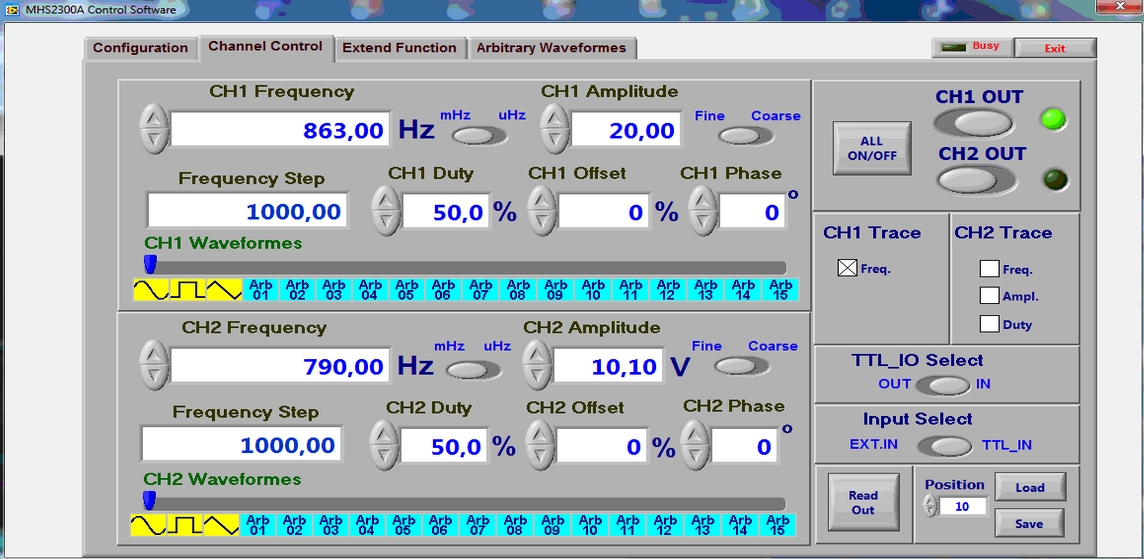The height and width of the screenshot is (559, 1144).
Task: Enable CH2 Trace Freq. checkbox
Action: (989, 269)
